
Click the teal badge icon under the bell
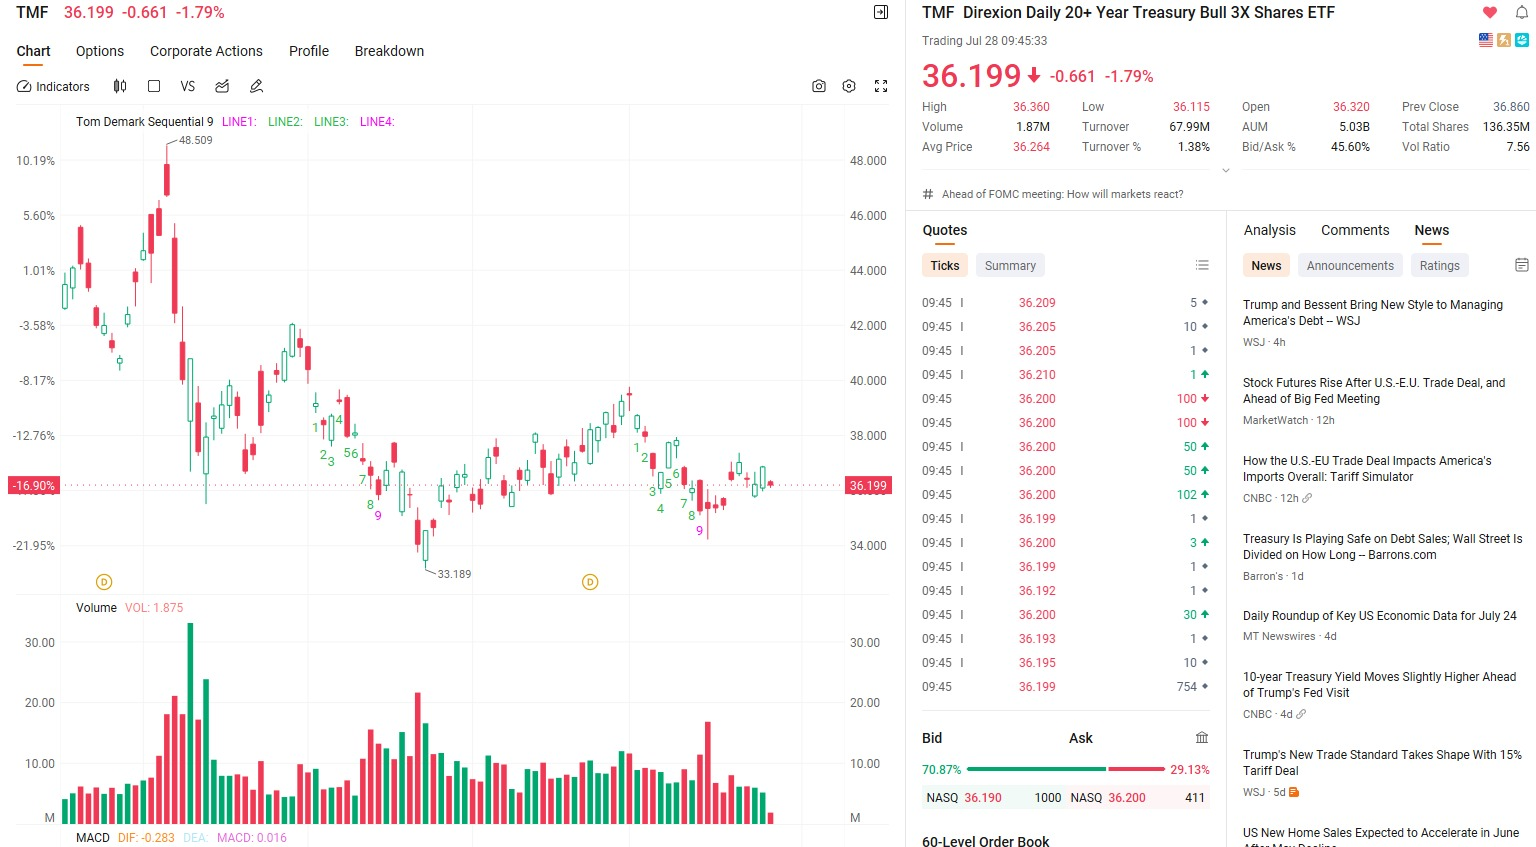[1522, 40]
